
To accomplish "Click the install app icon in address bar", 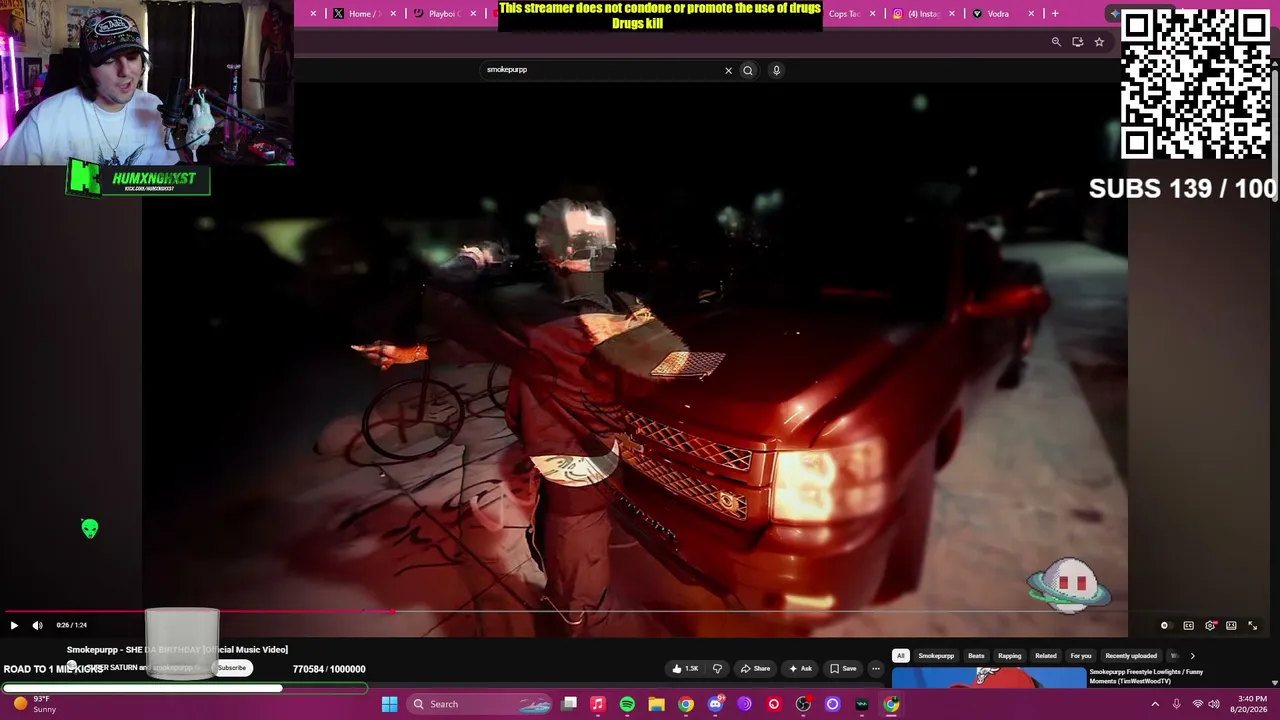I will [1077, 42].
